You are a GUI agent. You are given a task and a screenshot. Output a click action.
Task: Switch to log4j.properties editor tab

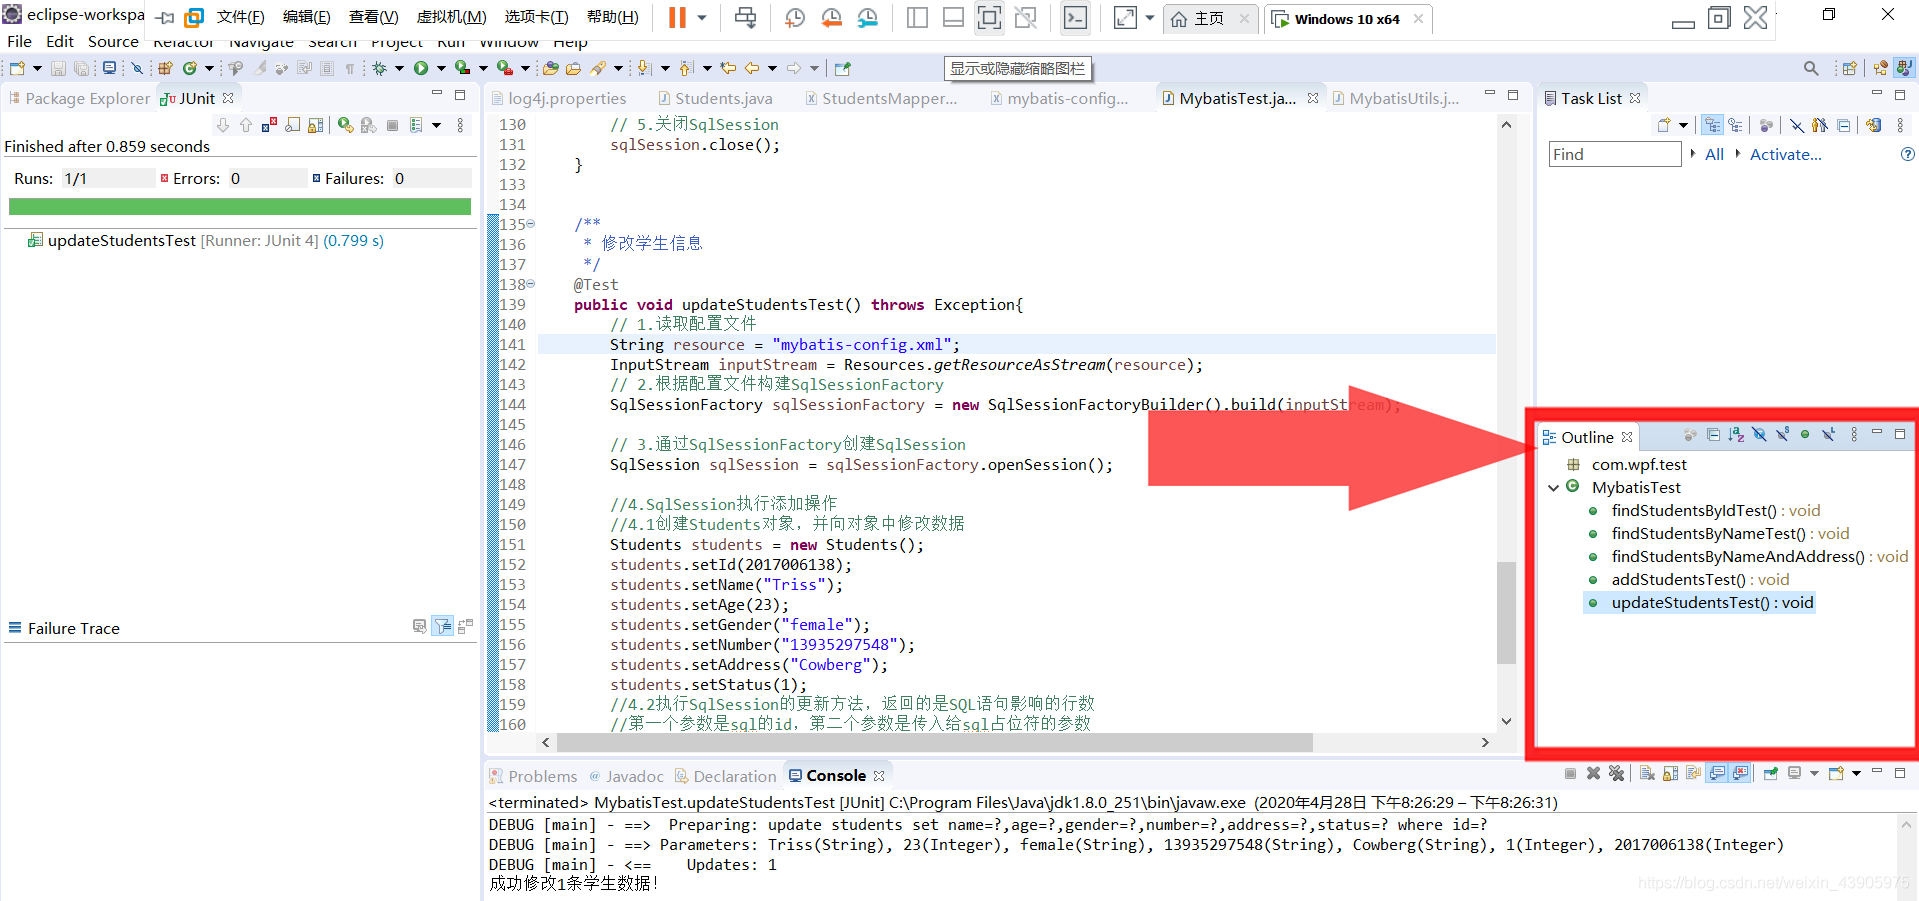pos(558,98)
